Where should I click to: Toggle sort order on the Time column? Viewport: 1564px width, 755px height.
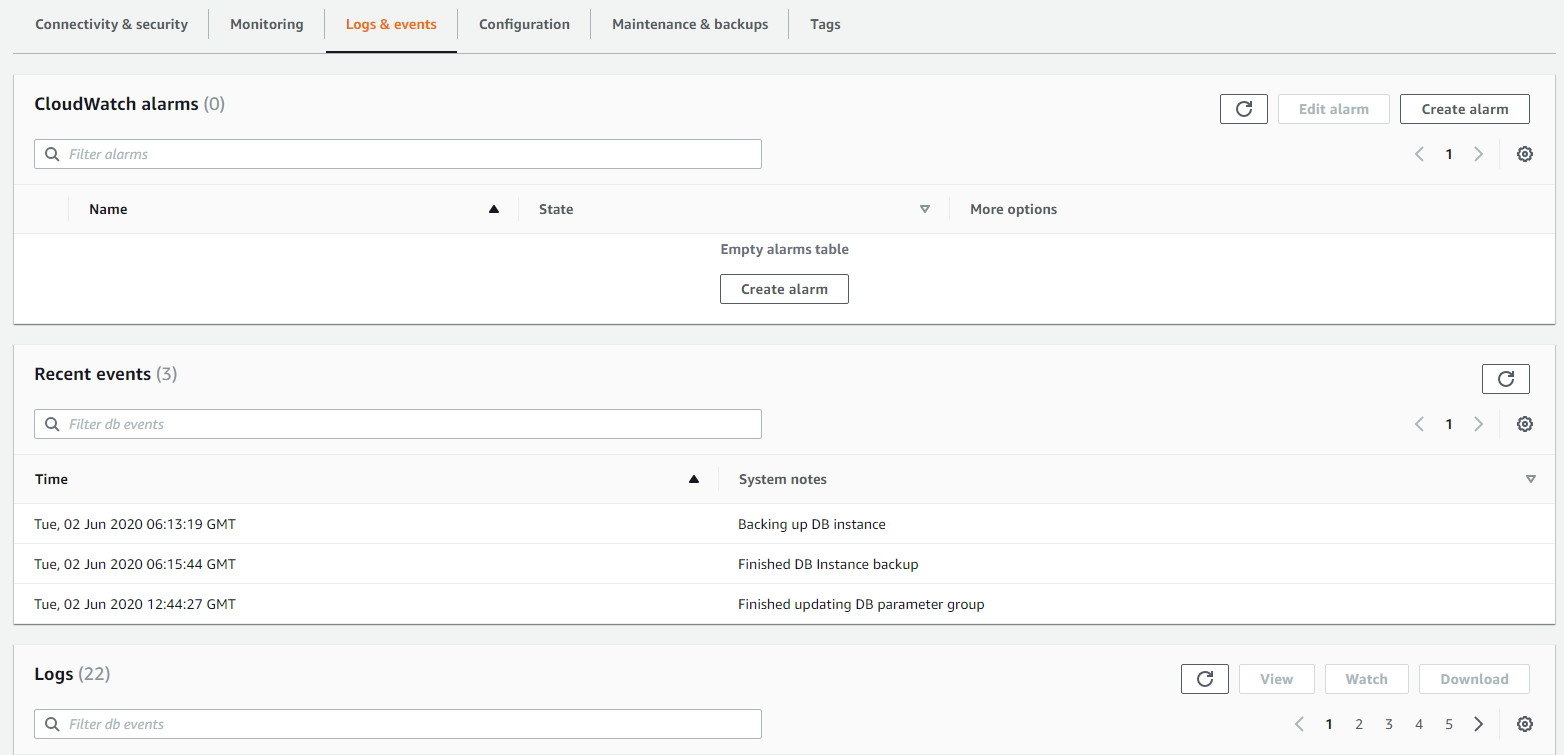point(694,479)
